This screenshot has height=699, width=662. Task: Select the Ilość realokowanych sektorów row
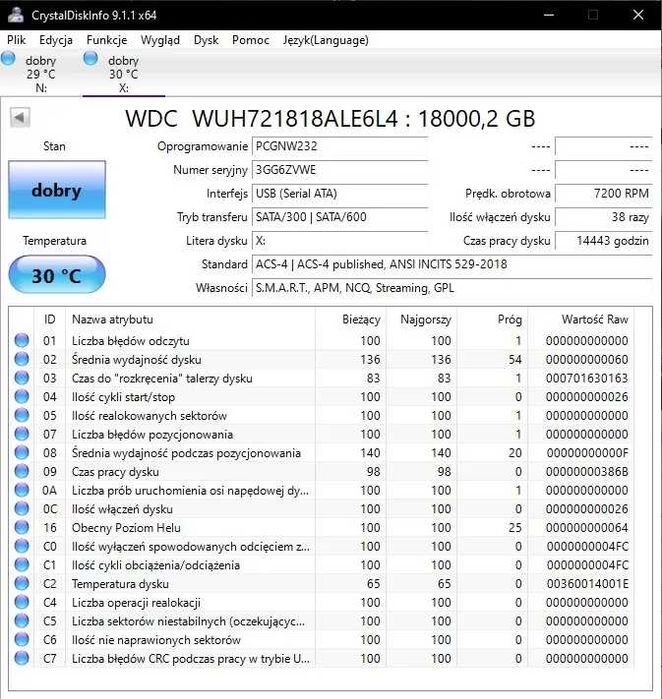321,415
